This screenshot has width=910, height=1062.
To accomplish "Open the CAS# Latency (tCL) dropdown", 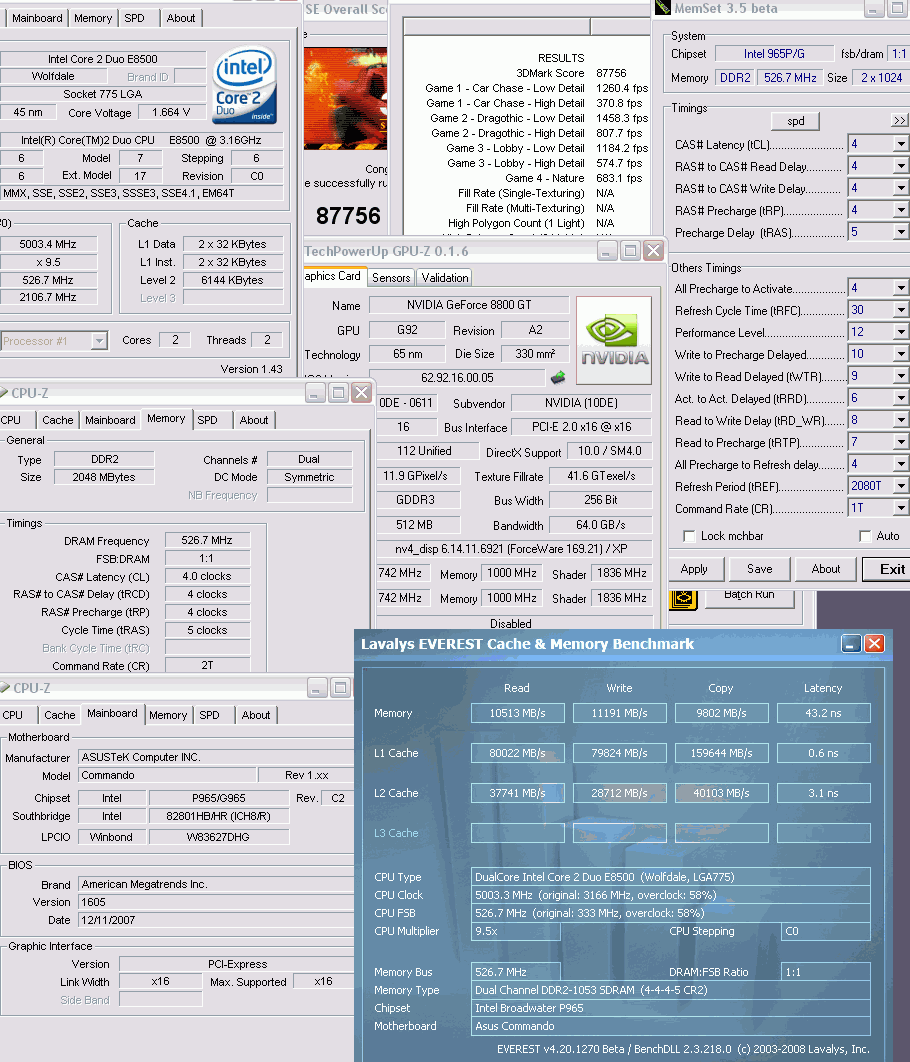I will (x=901, y=144).
